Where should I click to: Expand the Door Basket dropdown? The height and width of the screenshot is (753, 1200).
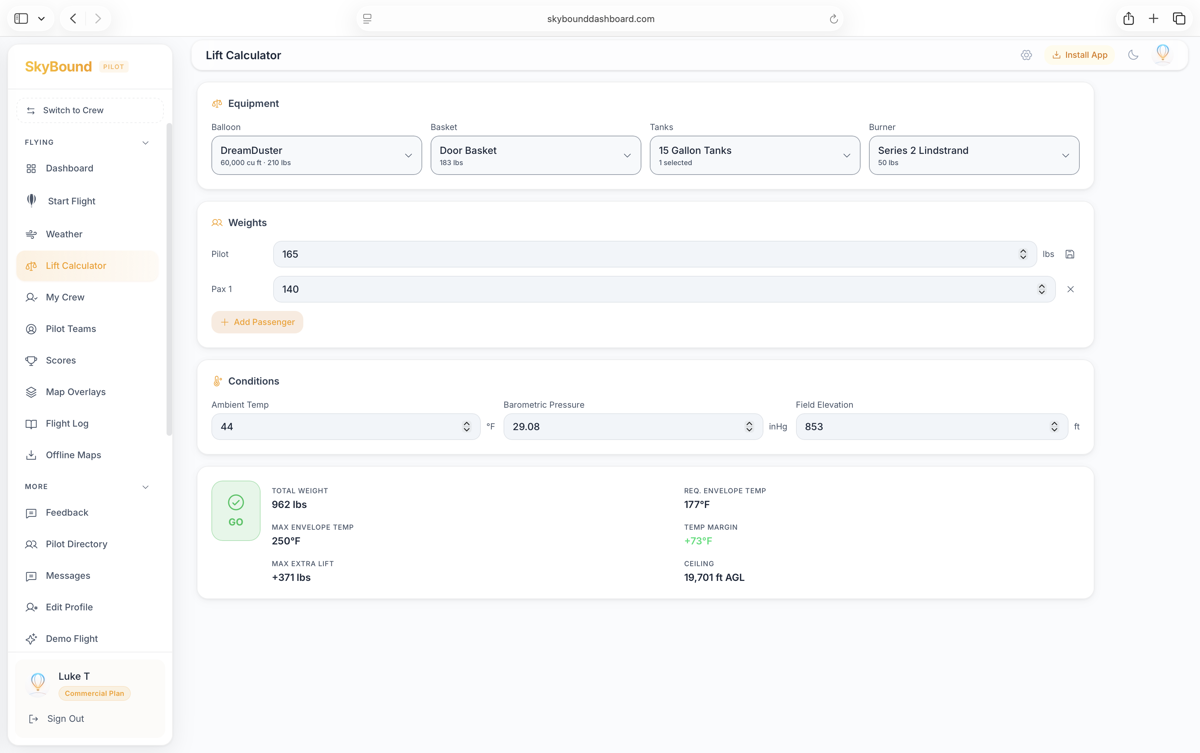coord(535,155)
